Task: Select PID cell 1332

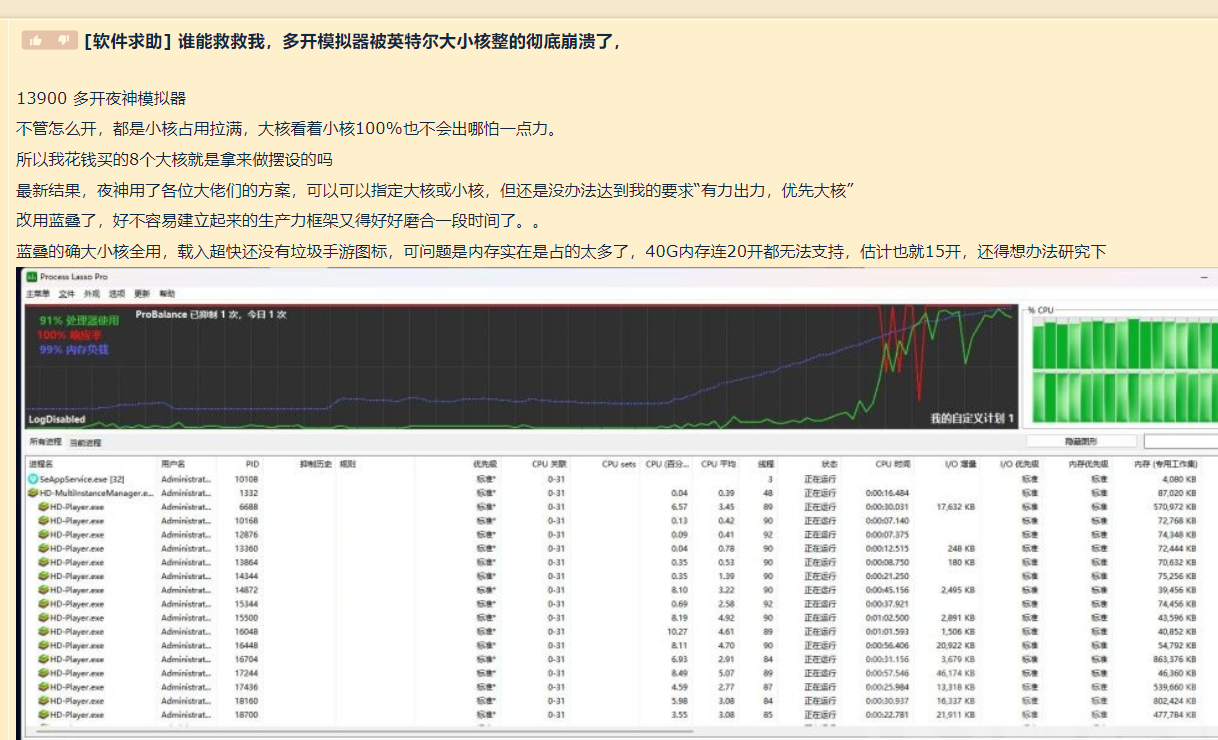Action: (248, 493)
